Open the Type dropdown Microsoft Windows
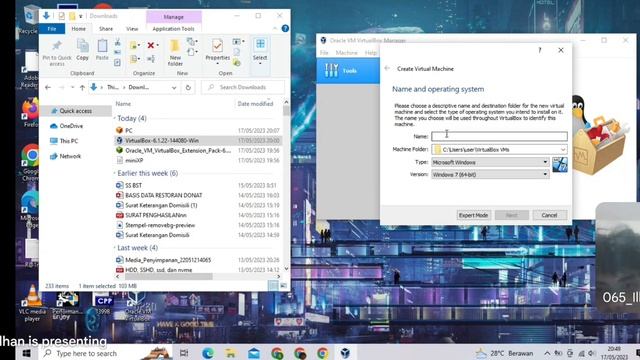 pyautogui.click(x=490, y=162)
